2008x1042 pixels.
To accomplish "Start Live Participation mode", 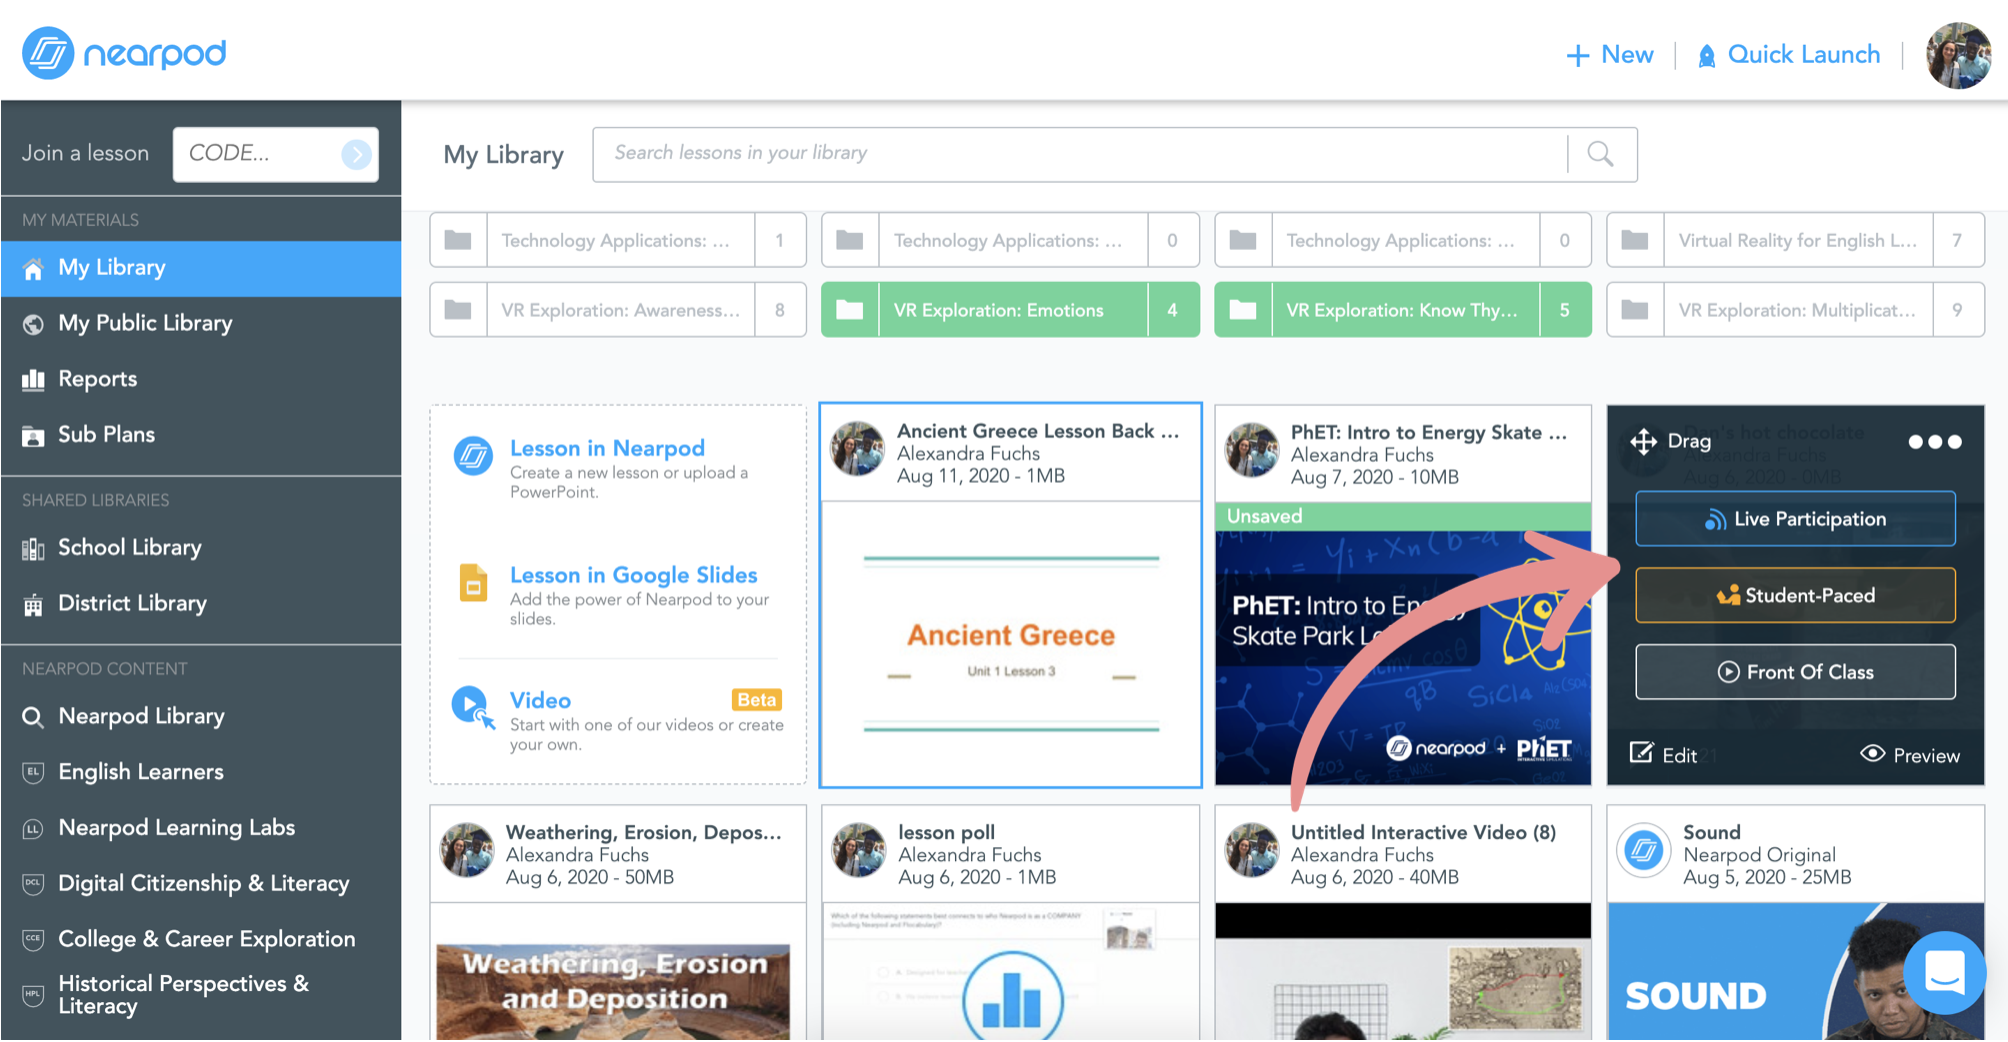I will tap(1795, 519).
